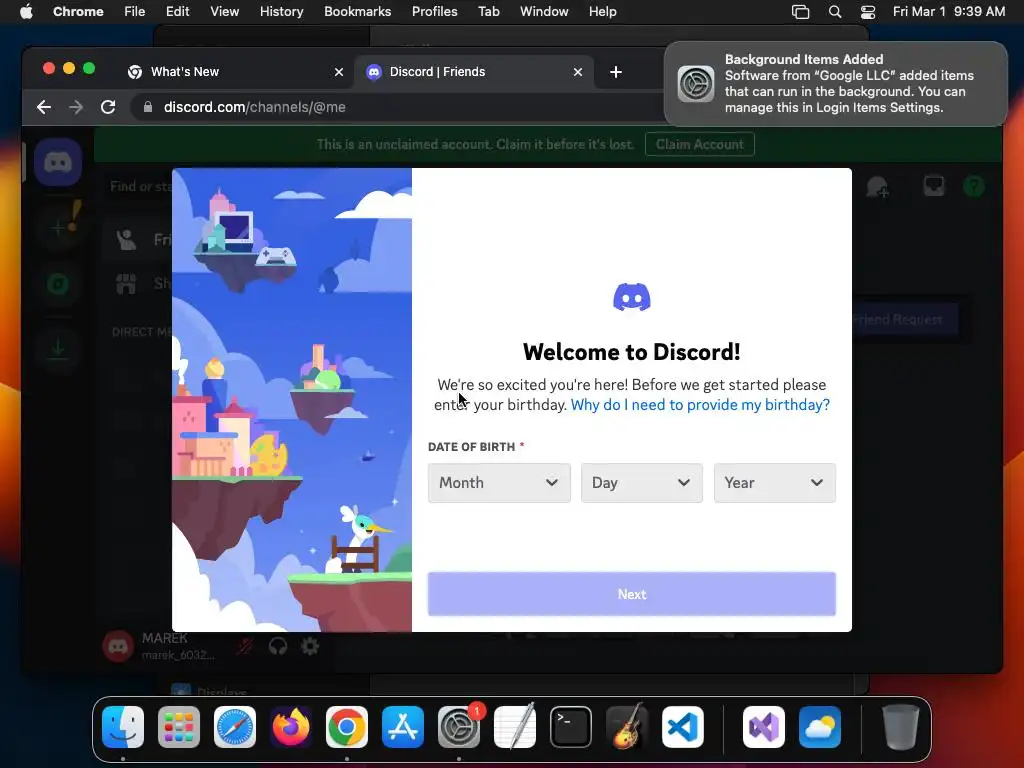Viewport: 1024px width, 768px height.
Task: Click the Stage Manager icon in menu bar
Action: pyautogui.click(x=801, y=12)
